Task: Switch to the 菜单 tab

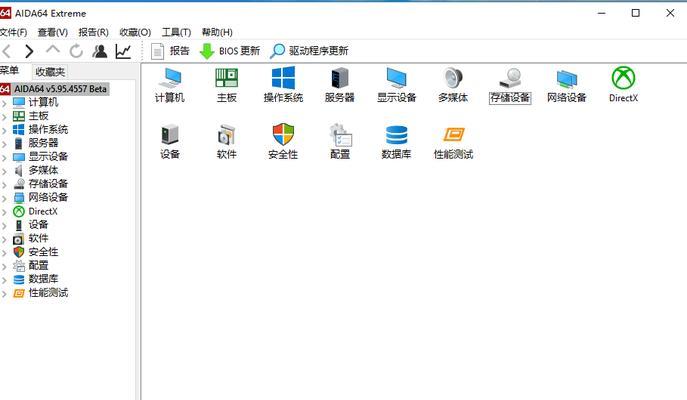Action: (10, 71)
